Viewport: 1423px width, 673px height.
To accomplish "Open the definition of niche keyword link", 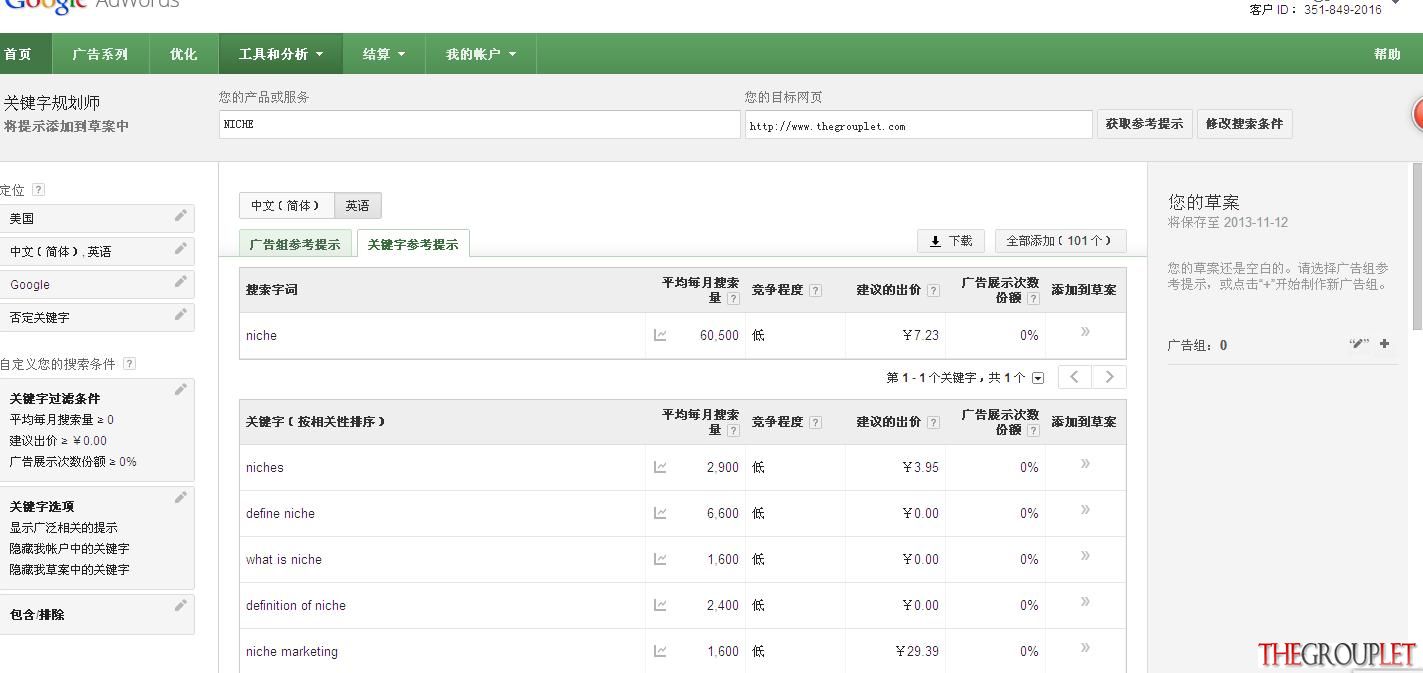I will click(x=296, y=605).
